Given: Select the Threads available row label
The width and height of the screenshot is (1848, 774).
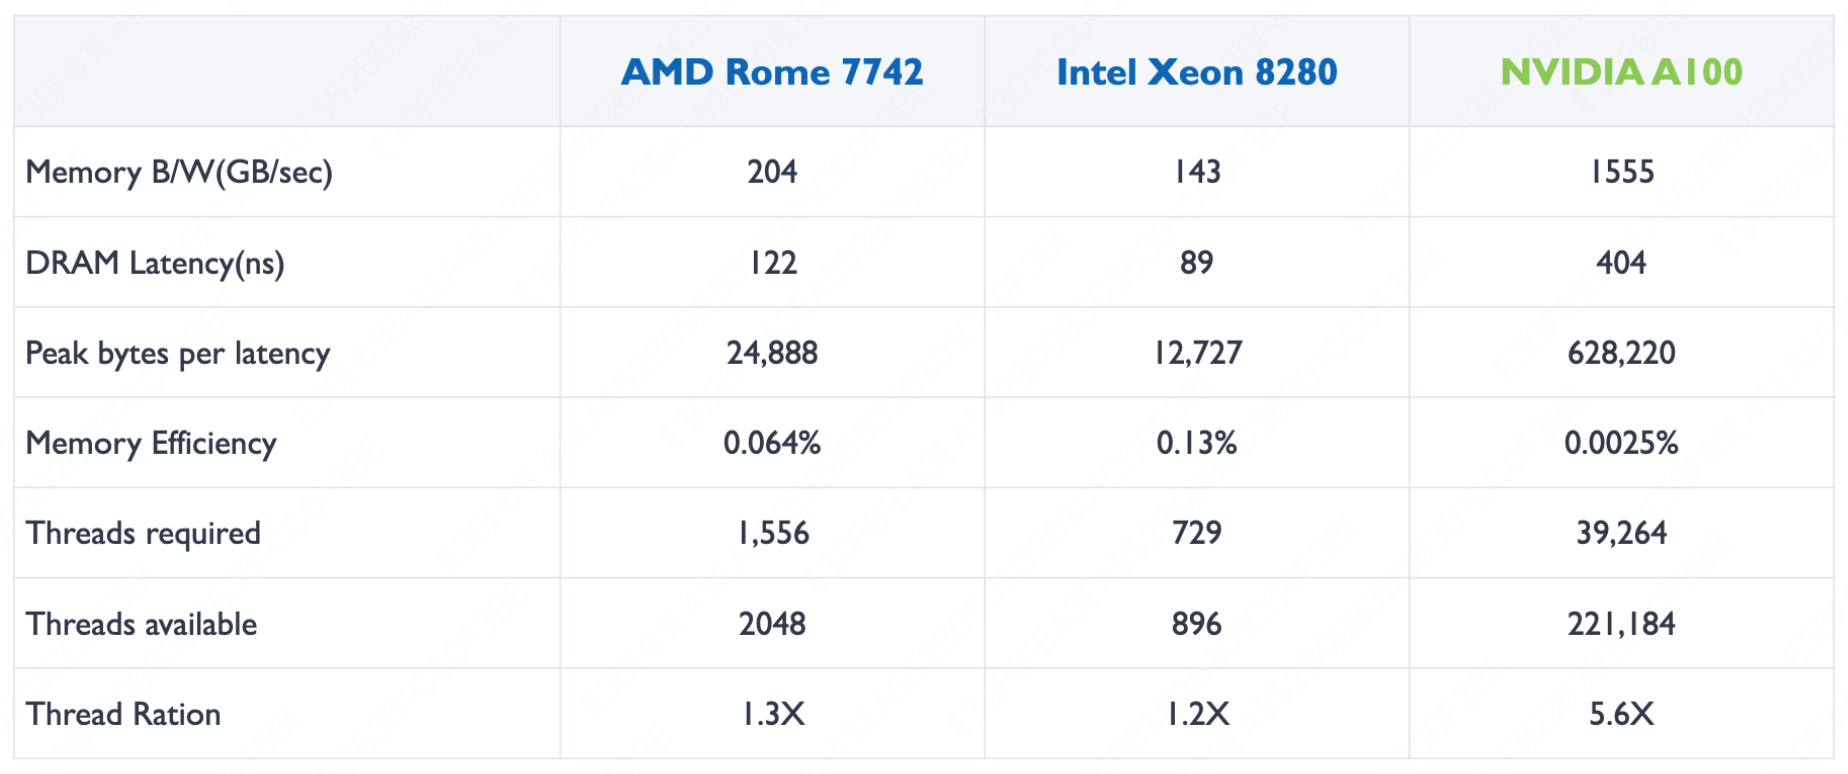Looking at the screenshot, I should tap(141, 624).
